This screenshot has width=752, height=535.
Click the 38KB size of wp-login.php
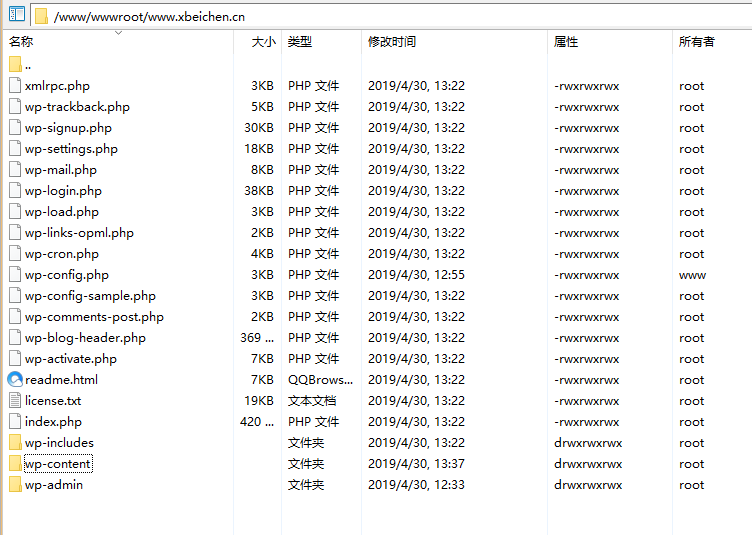coord(259,191)
